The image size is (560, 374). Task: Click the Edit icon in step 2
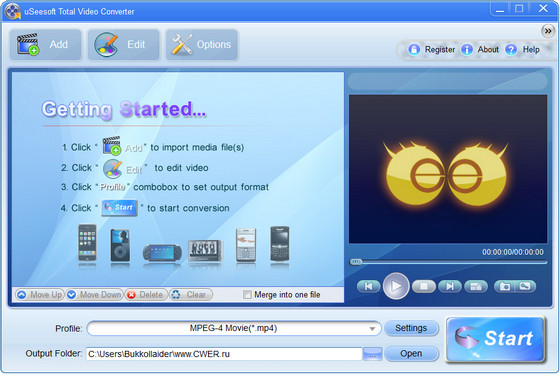(112, 168)
